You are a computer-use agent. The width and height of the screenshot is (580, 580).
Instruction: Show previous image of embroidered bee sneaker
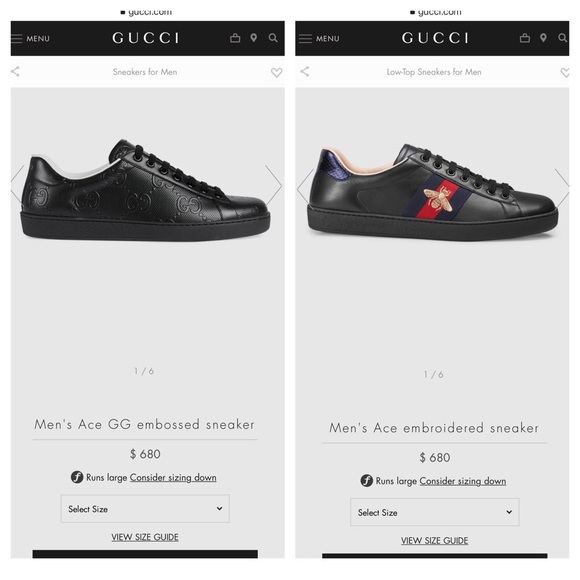(305, 189)
